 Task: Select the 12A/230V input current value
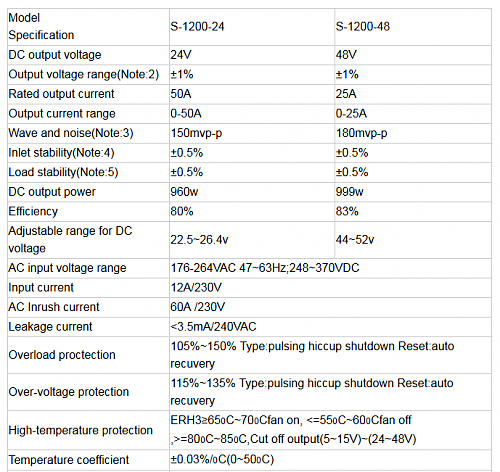coord(196,288)
